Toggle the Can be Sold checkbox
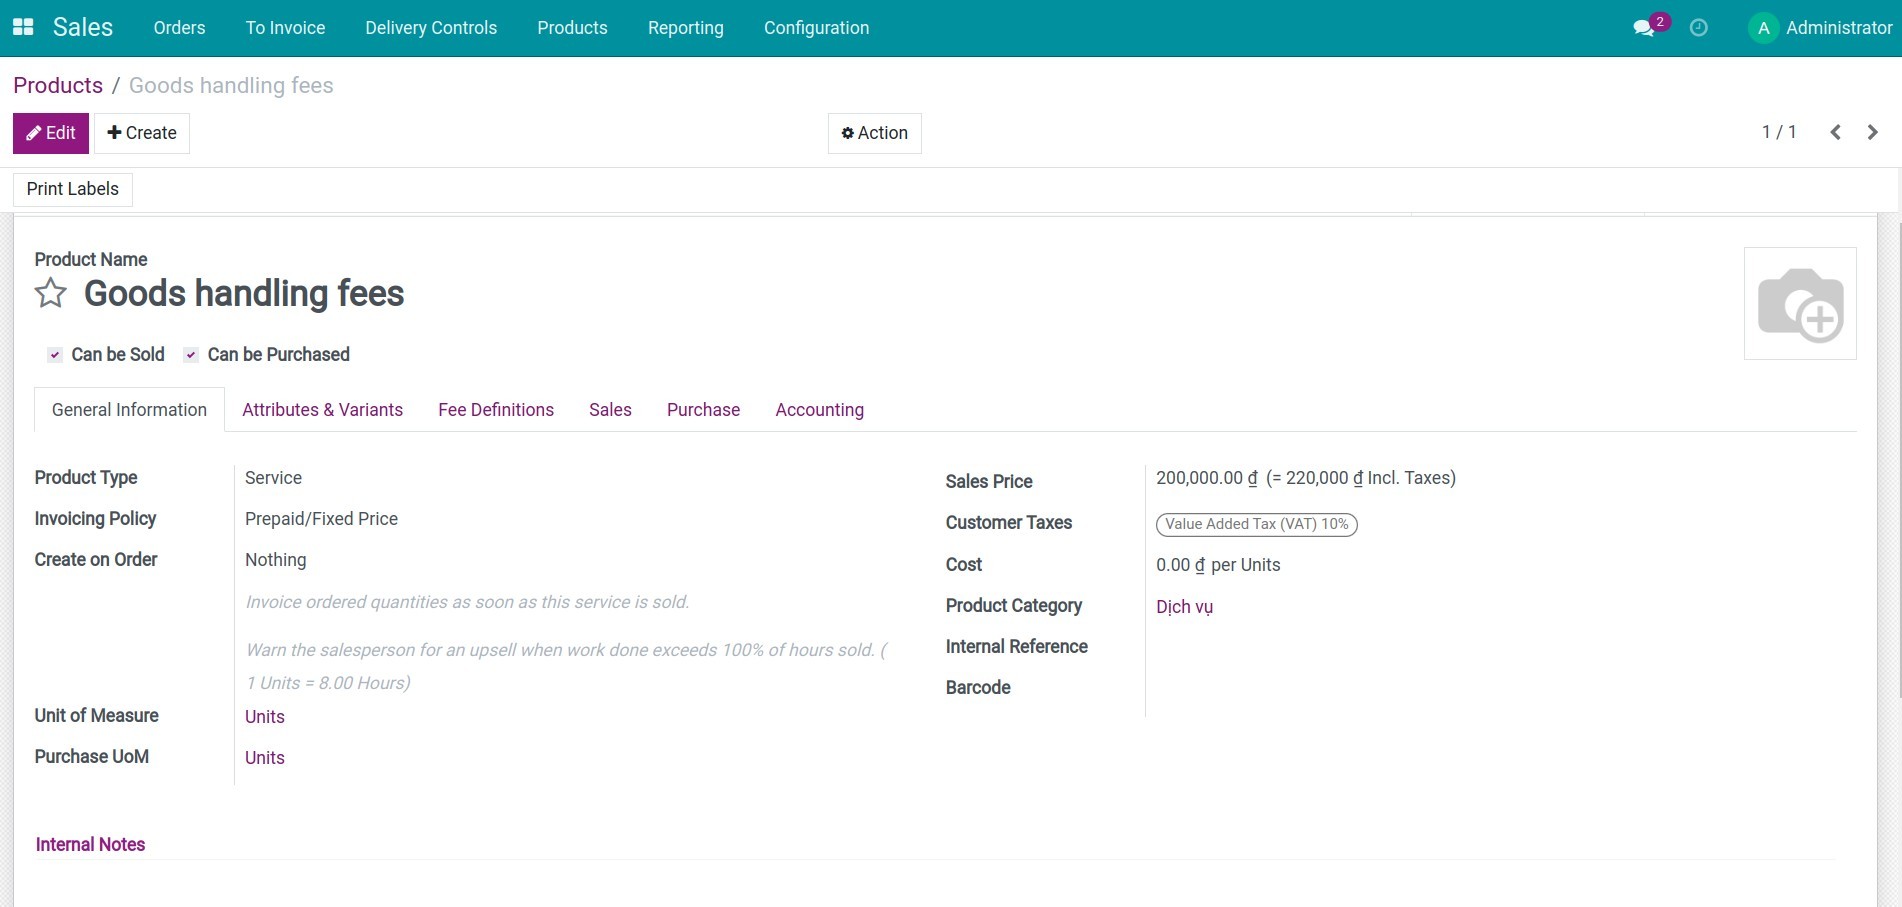The height and width of the screenshot is (907, 1902). [55, 354]
